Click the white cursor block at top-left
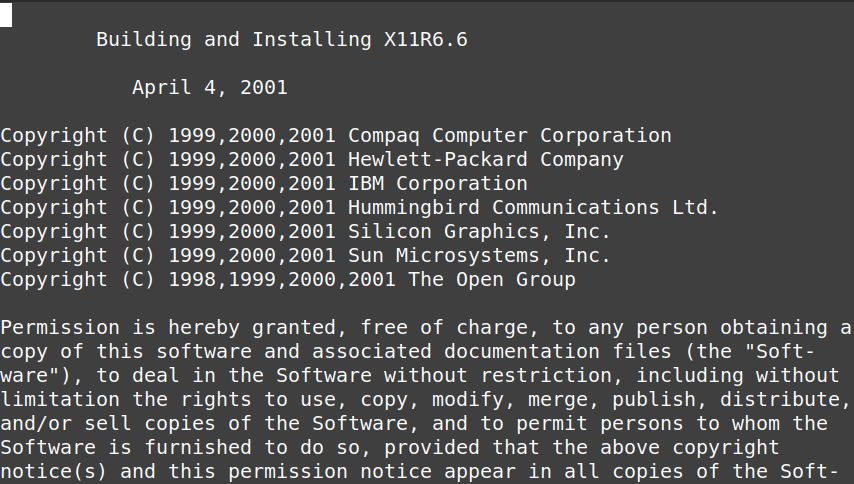This screenshot has width=854, height=484. [x=6, y=15]
